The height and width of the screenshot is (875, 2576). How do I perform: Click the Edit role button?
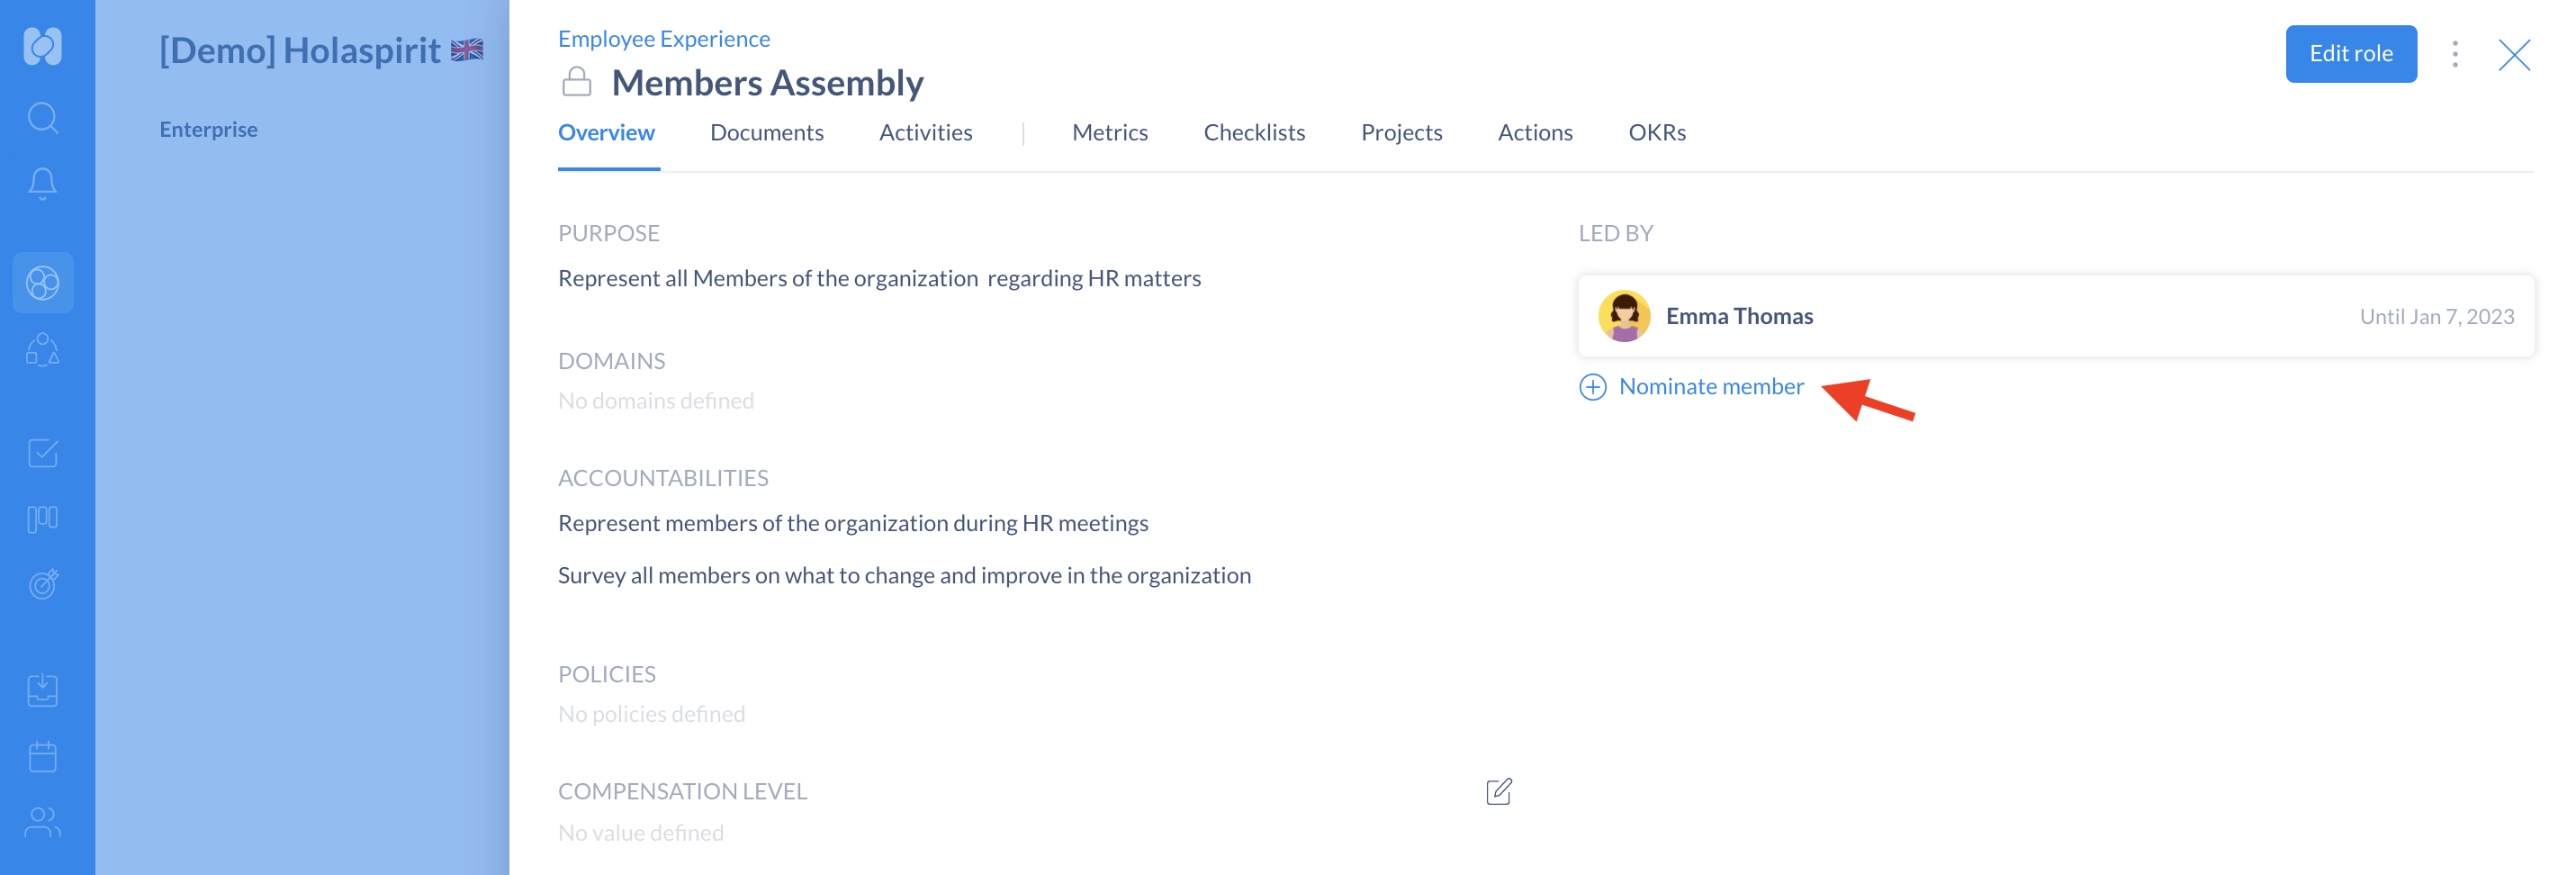pyautogui.click(x=2351, y=54)
